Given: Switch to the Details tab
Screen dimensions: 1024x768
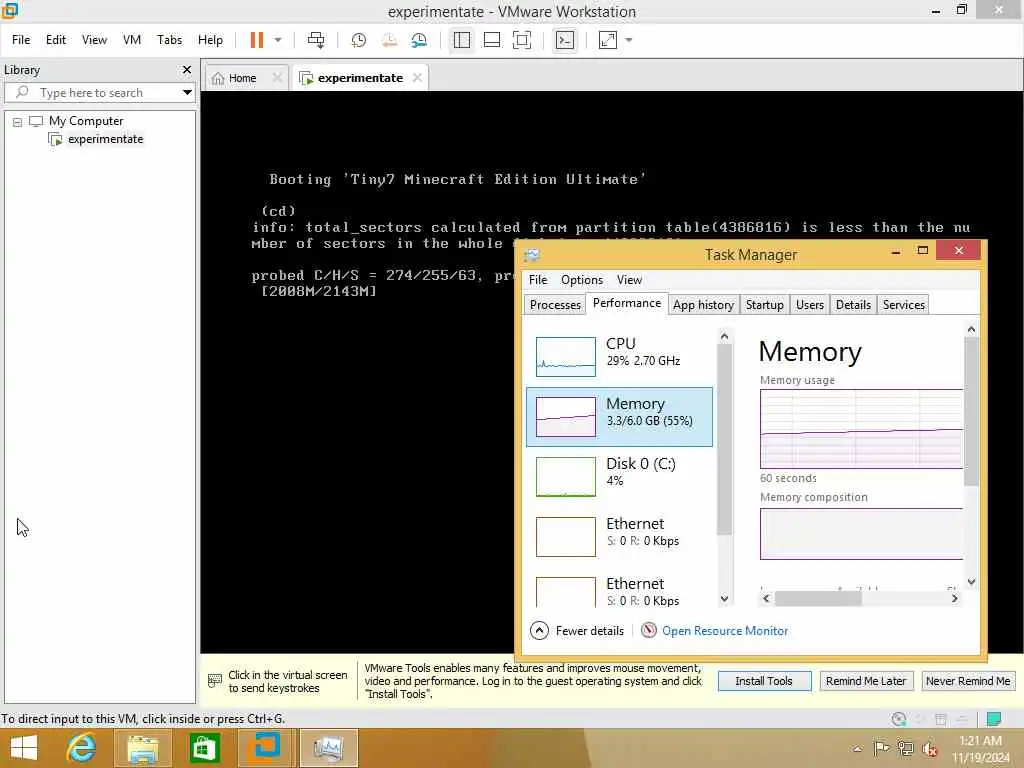Looking at the screenshot, I should (853, 305).
